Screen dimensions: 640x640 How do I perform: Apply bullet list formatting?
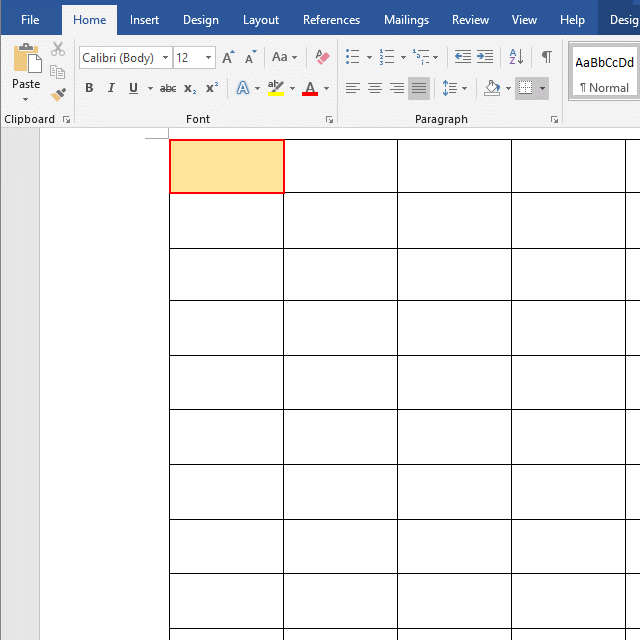click(353, 57)
